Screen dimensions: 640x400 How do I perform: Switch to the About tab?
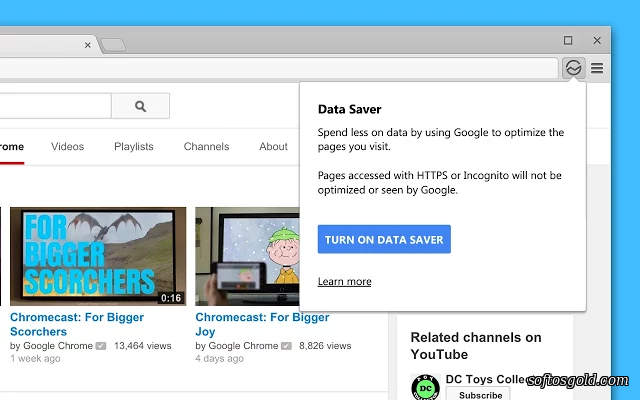(273, 147)
